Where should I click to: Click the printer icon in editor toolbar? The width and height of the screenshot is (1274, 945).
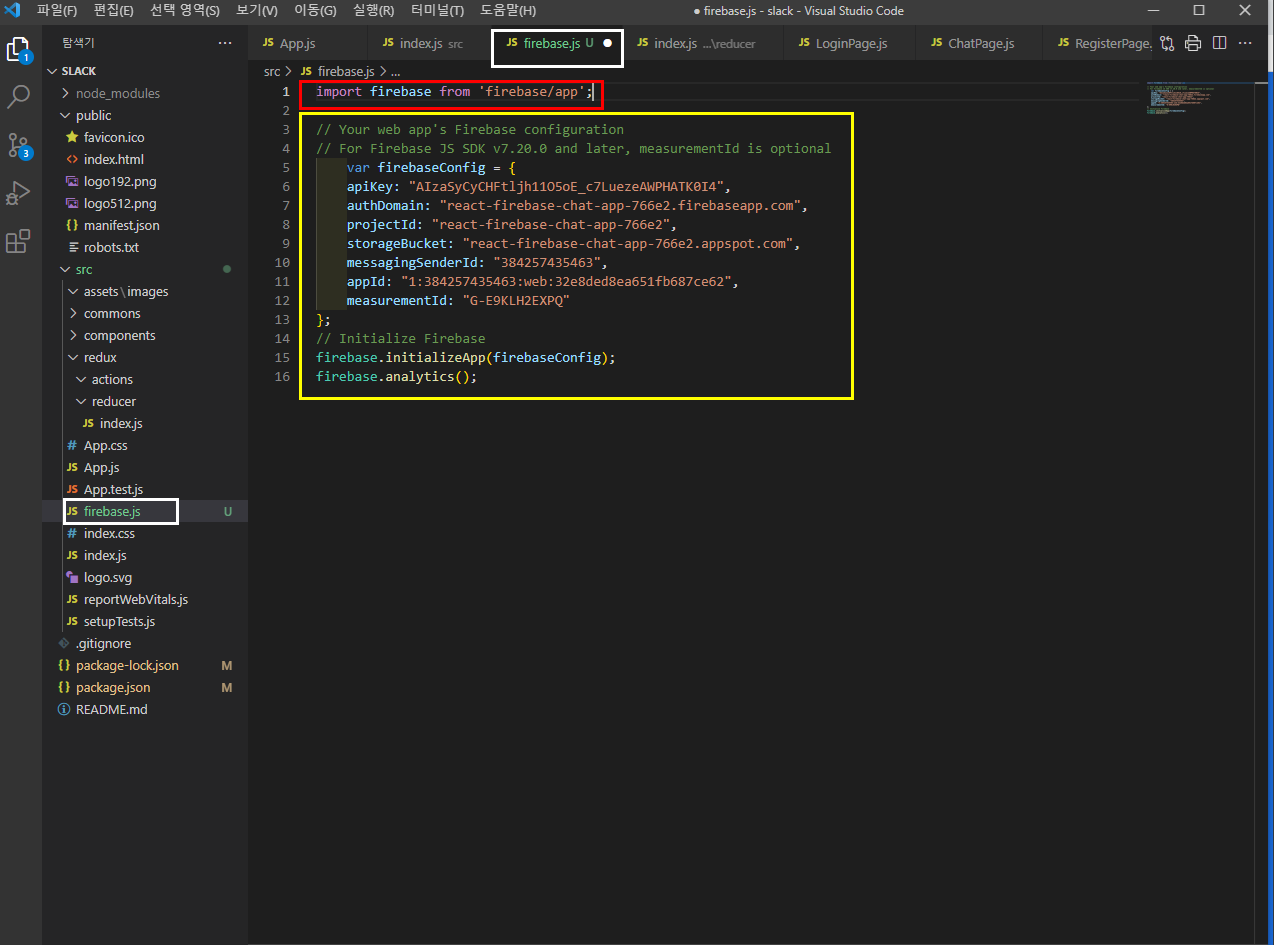(1193, 43)
